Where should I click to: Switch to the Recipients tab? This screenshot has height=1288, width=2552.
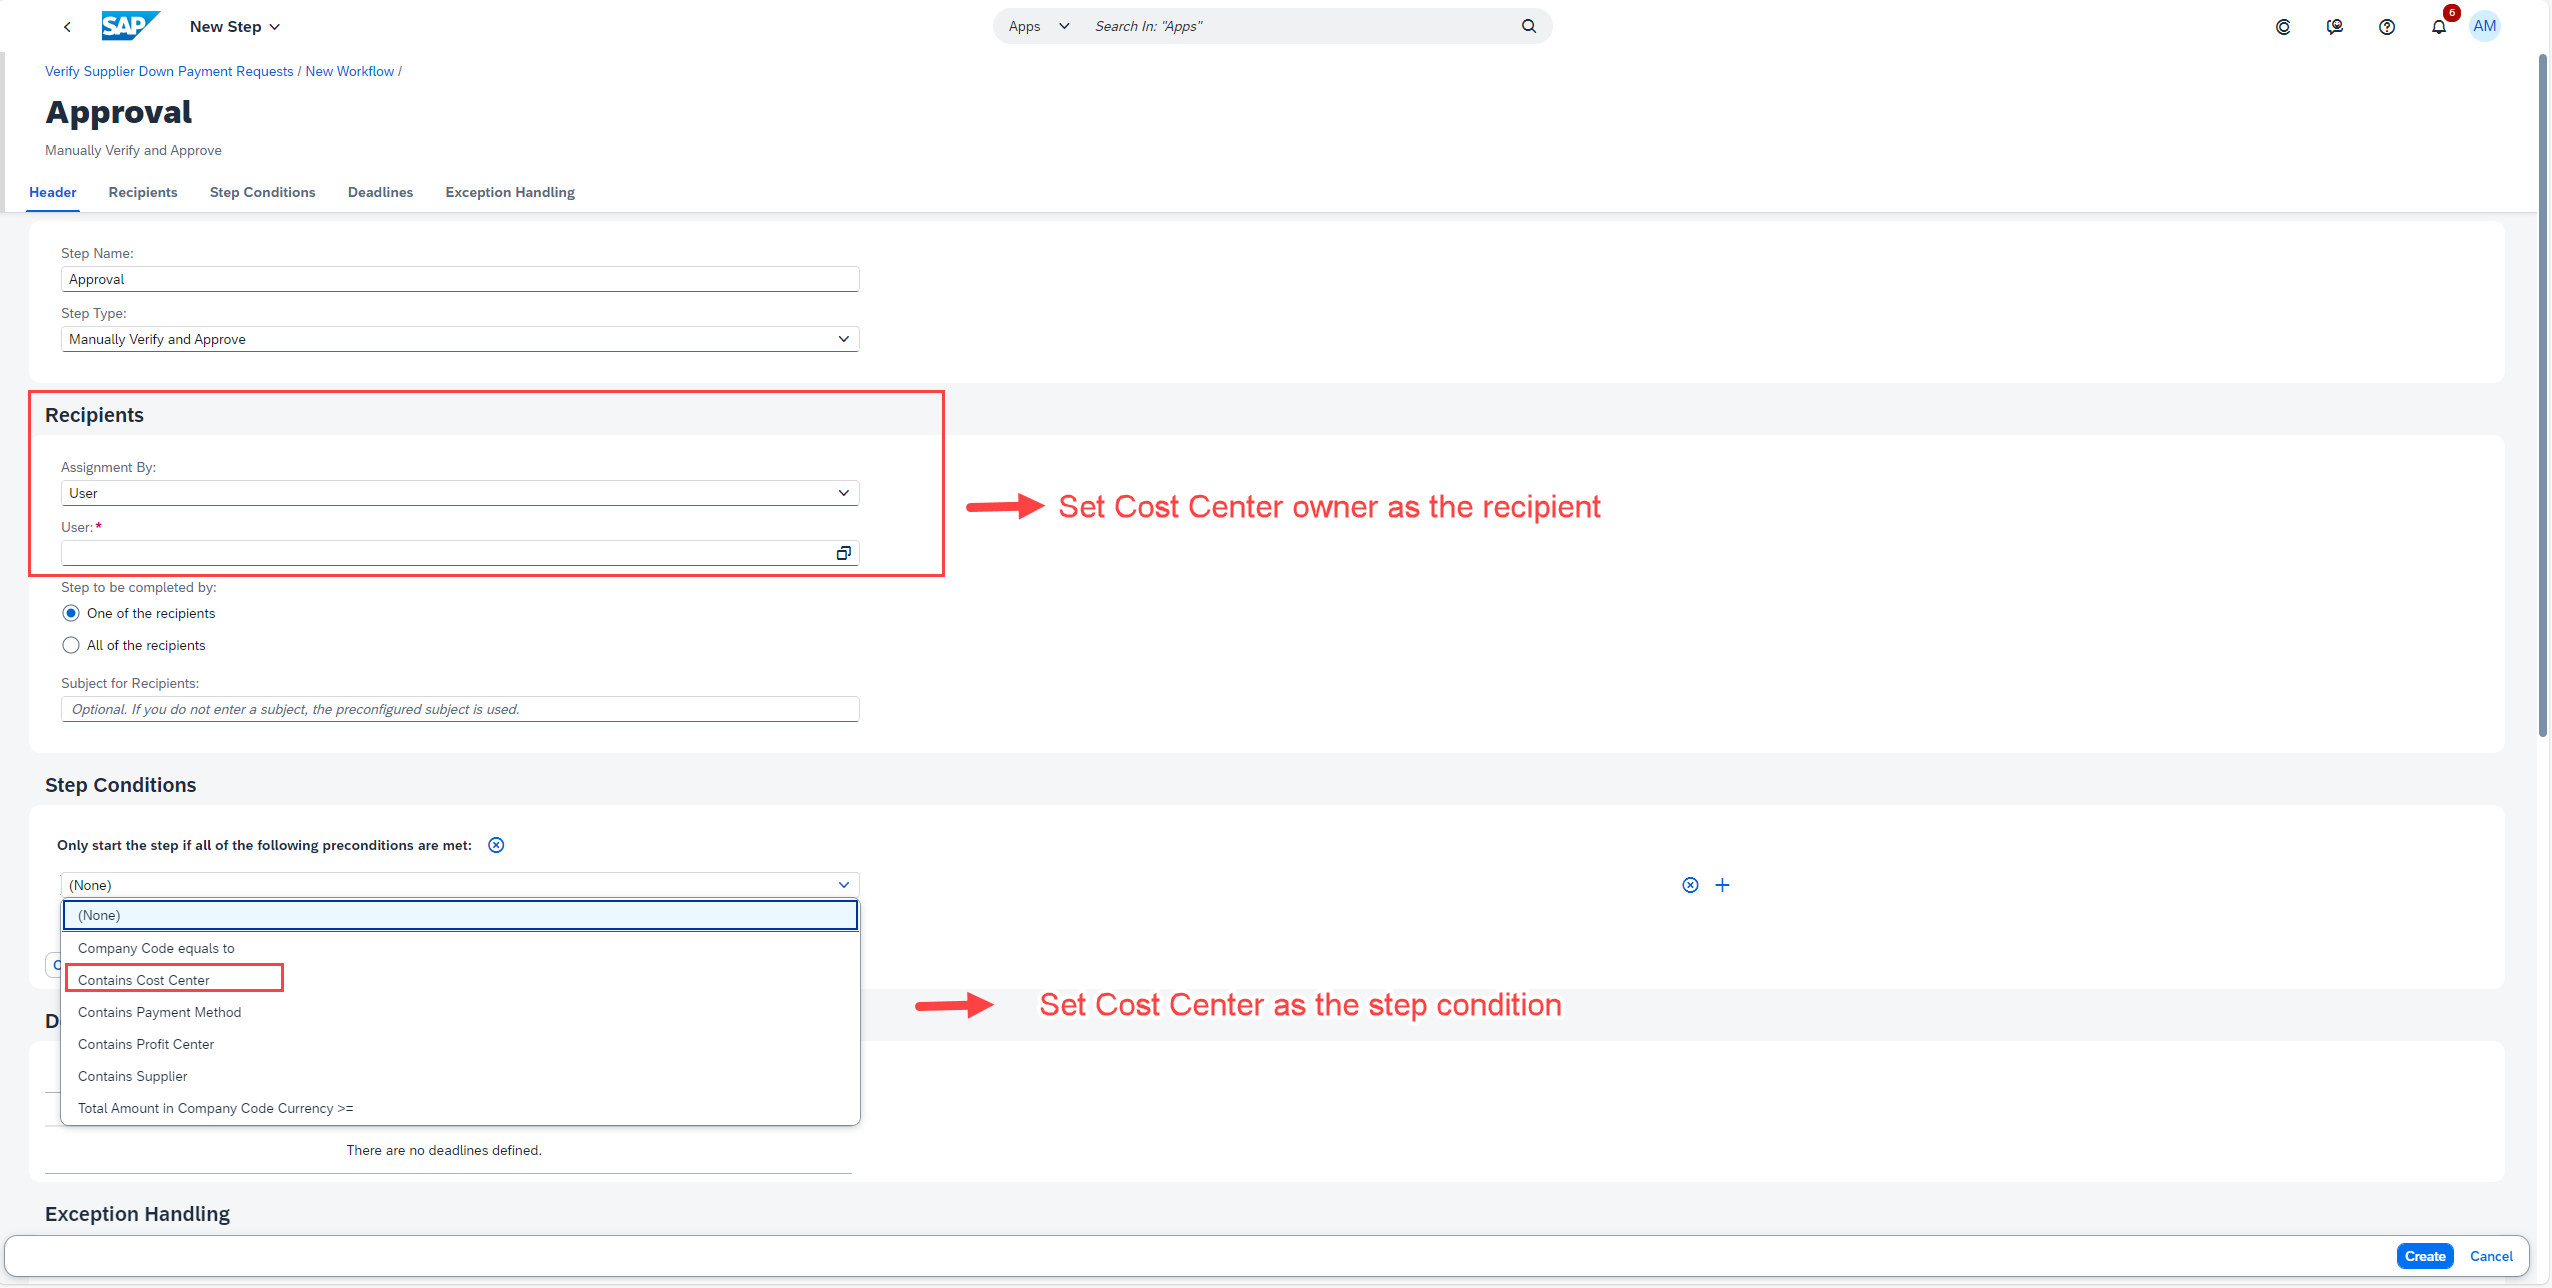143,192
